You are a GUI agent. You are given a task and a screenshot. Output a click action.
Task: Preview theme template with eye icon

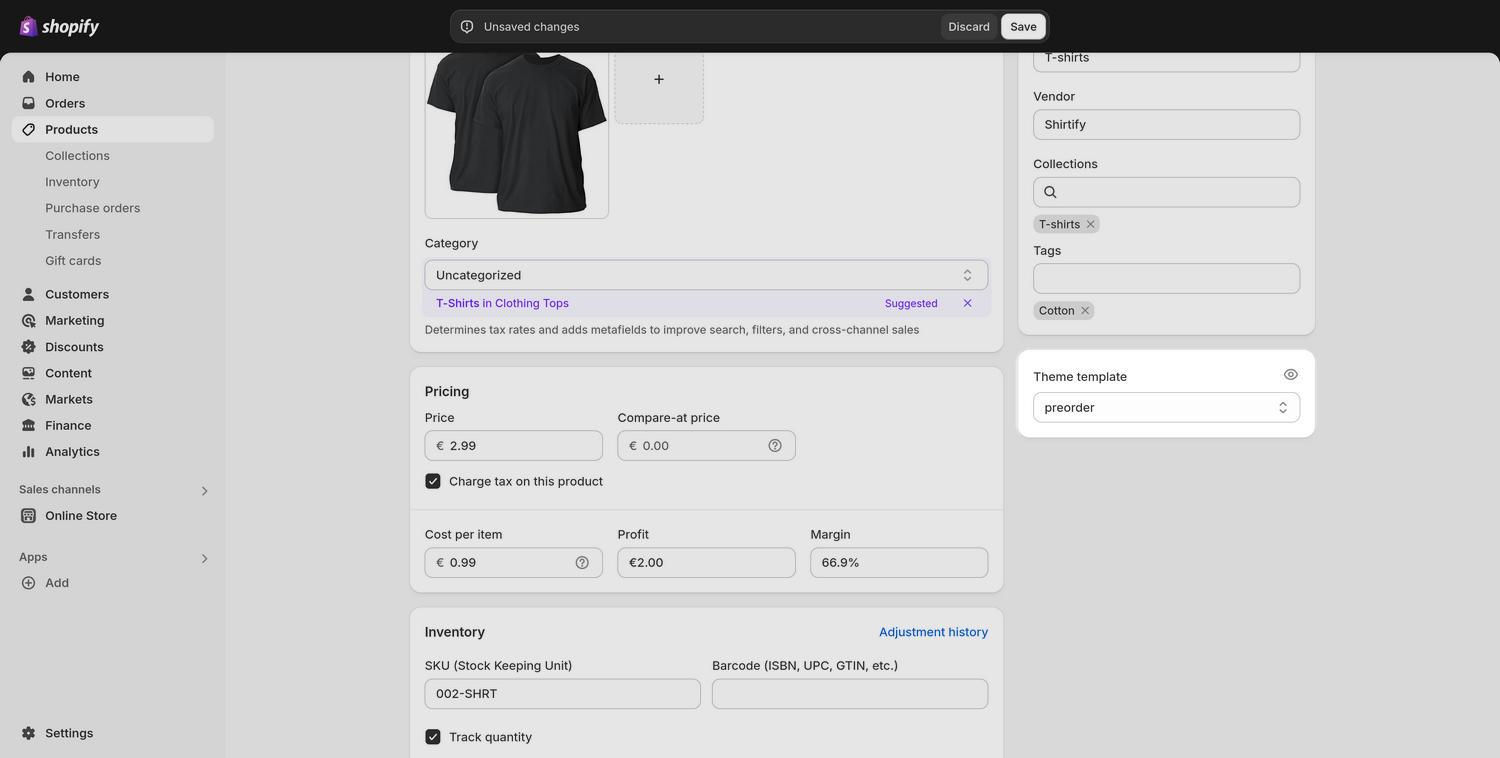(x=1291, y=375)
